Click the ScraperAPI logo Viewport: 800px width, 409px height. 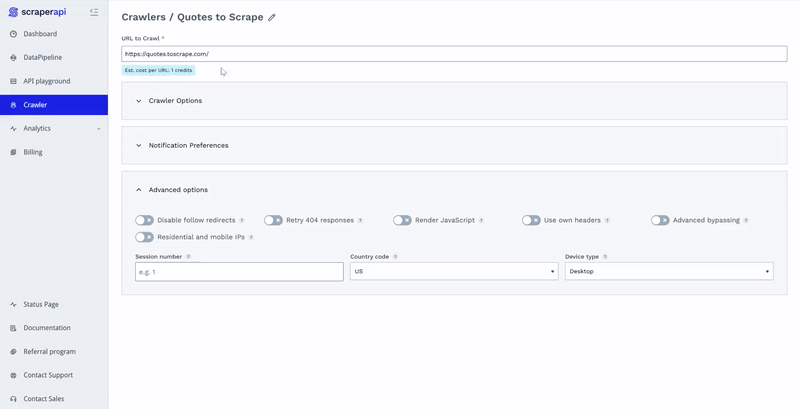coord(37,12)
